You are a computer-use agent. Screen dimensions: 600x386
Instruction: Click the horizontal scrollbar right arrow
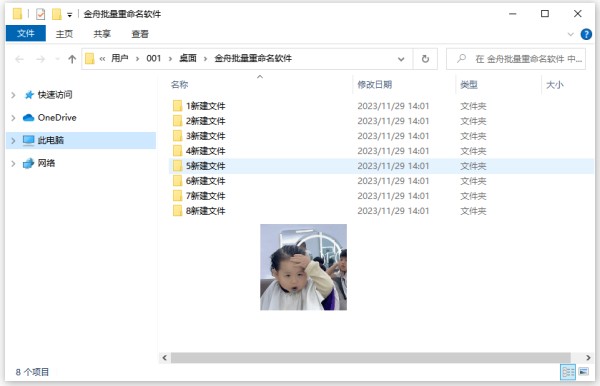[x=588, y=358]
